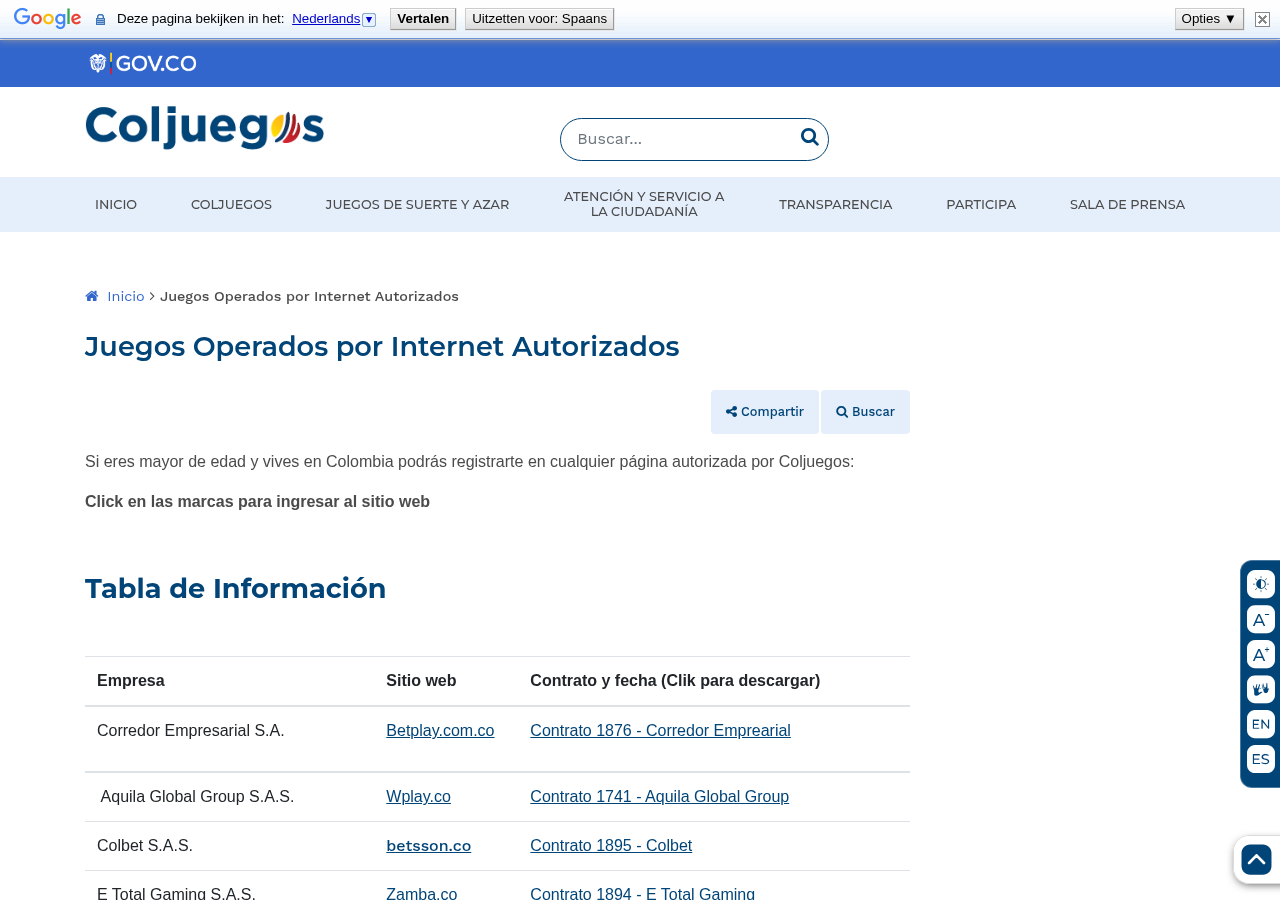Open the TRANSPARENCIA menu item

pos(835,204)
